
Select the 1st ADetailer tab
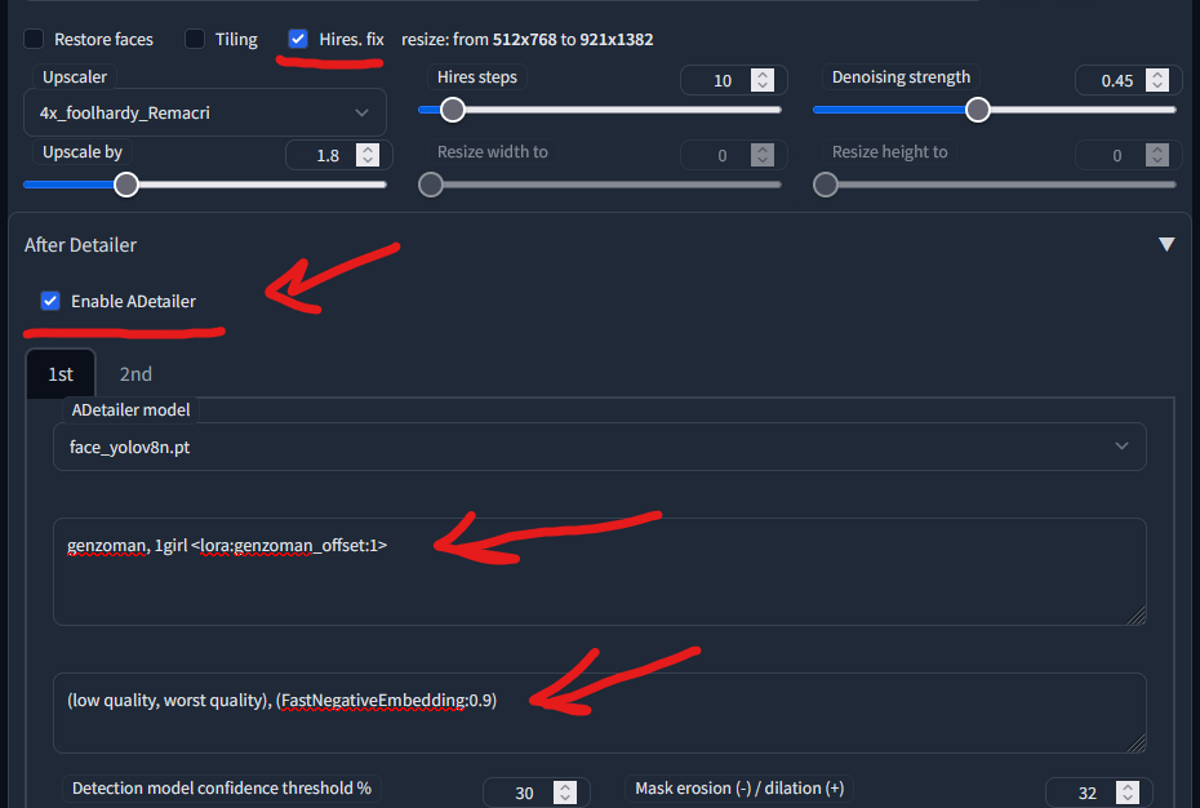(61, 374)
